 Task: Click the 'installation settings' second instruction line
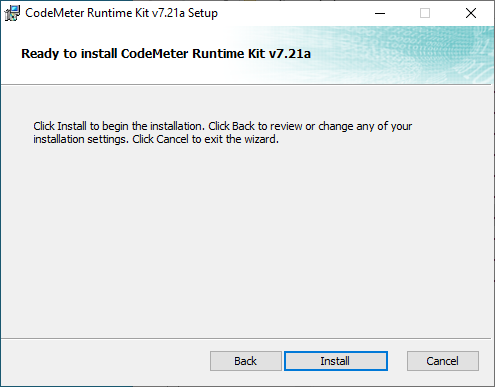[156, 139]
